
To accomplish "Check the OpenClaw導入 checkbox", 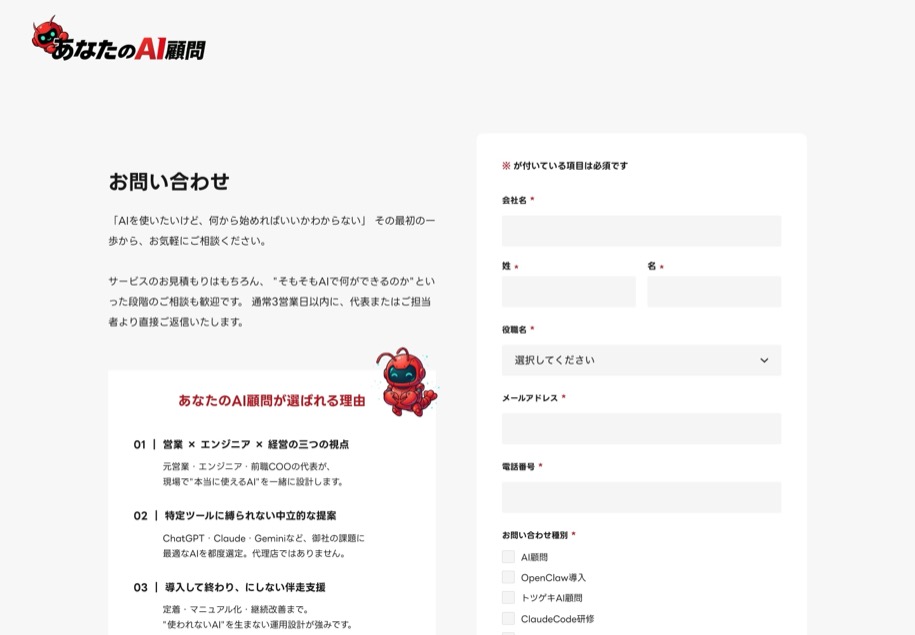I will (508, 577).
